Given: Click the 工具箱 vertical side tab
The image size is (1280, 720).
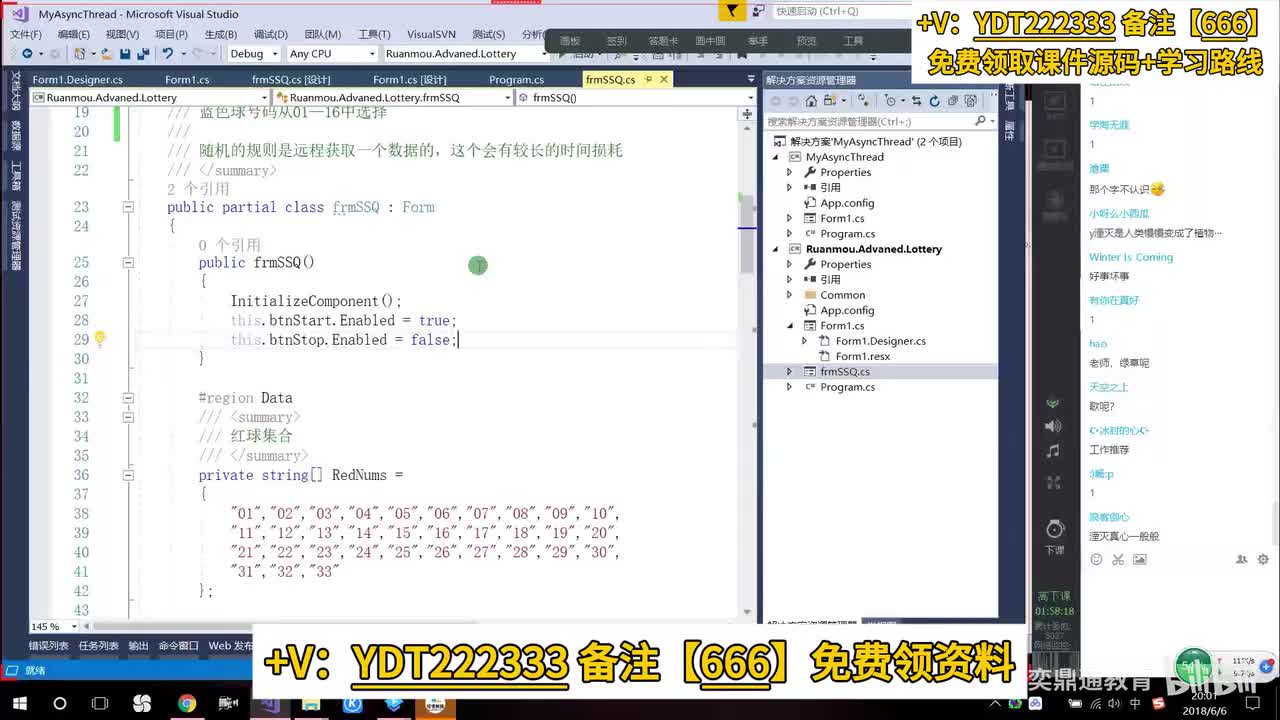Looking at the screenshot, I should (x=16, y=176).
